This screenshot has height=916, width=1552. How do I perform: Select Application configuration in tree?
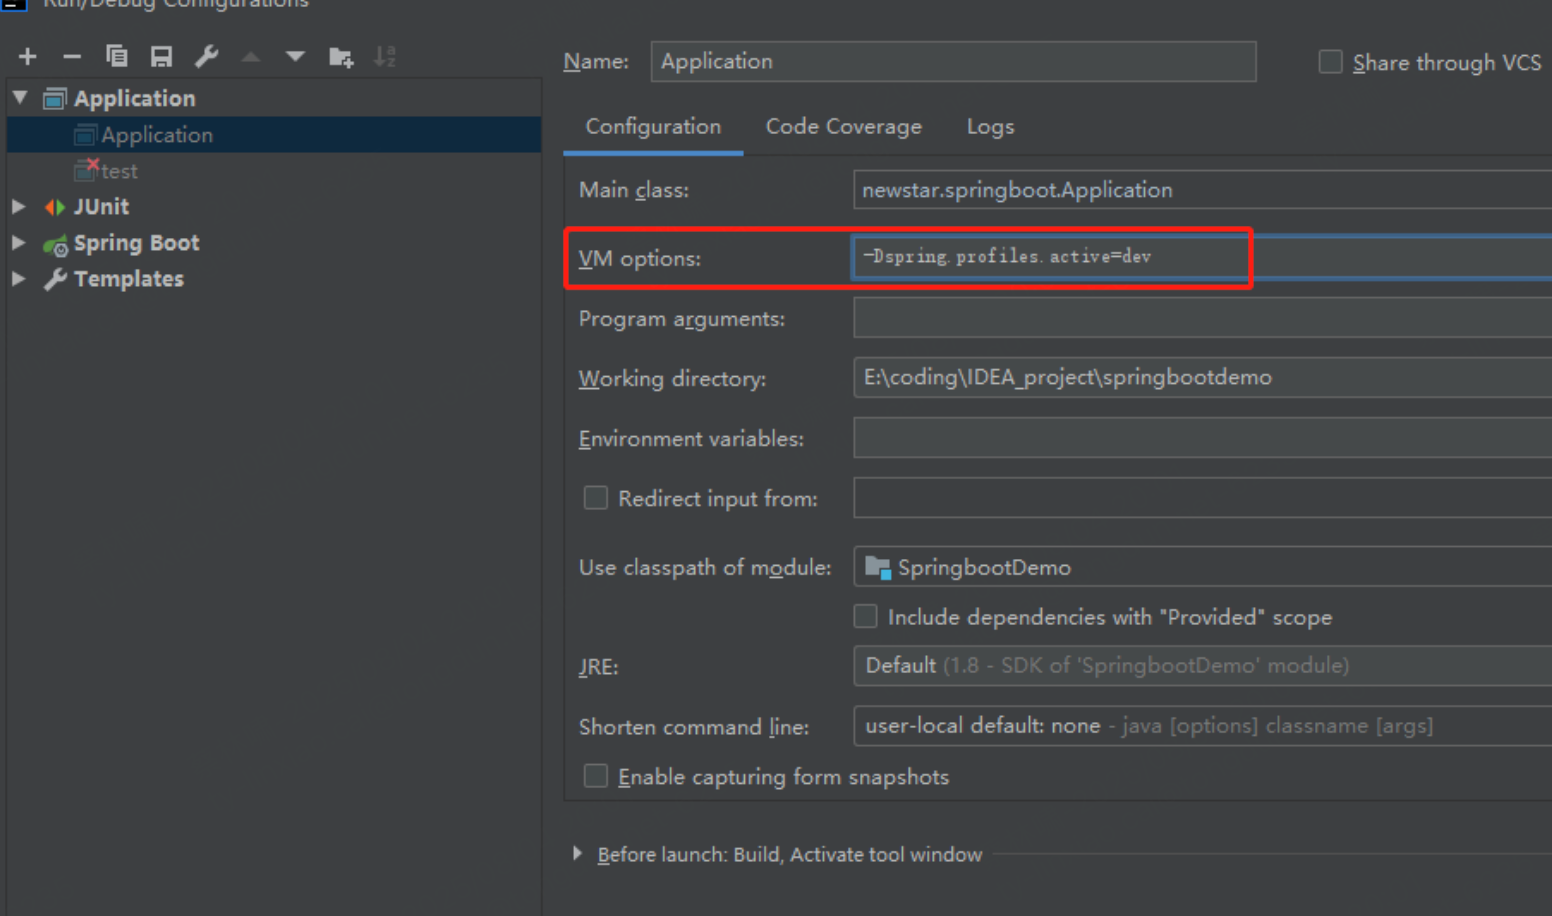coord(274,135)
